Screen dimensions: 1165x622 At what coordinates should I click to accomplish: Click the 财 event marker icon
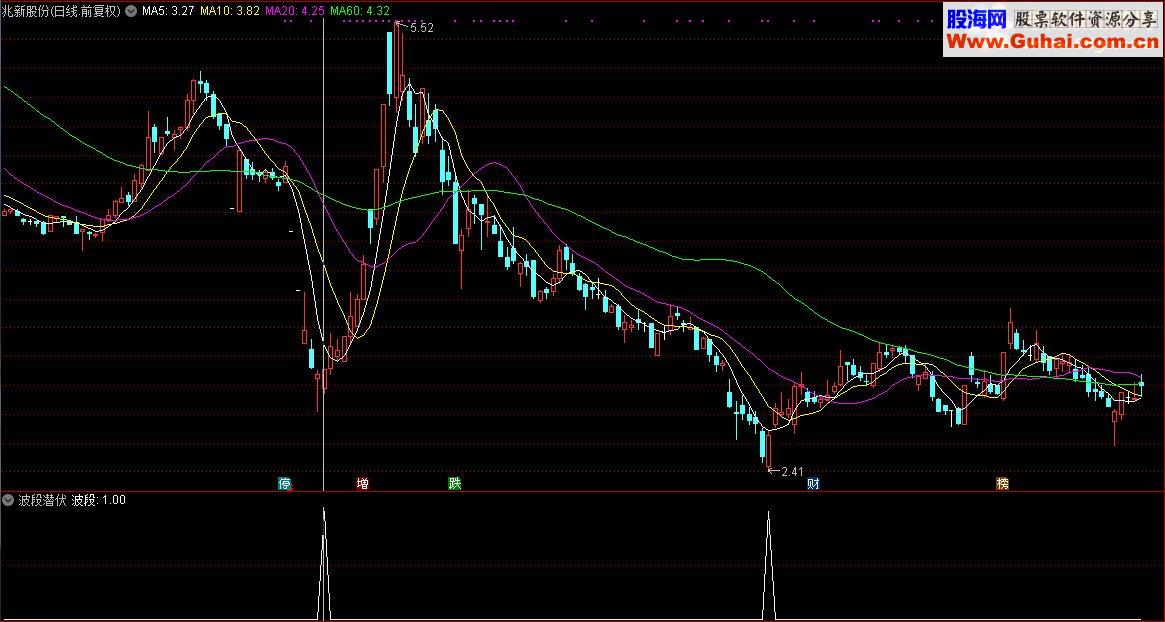(814, 484)
